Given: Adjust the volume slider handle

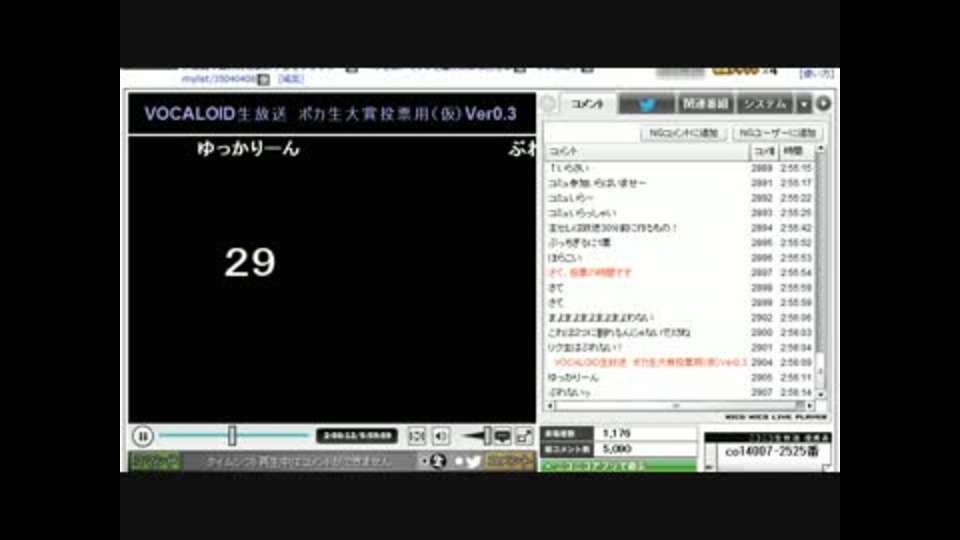Looking at the screenshot, I should [487, 436].
